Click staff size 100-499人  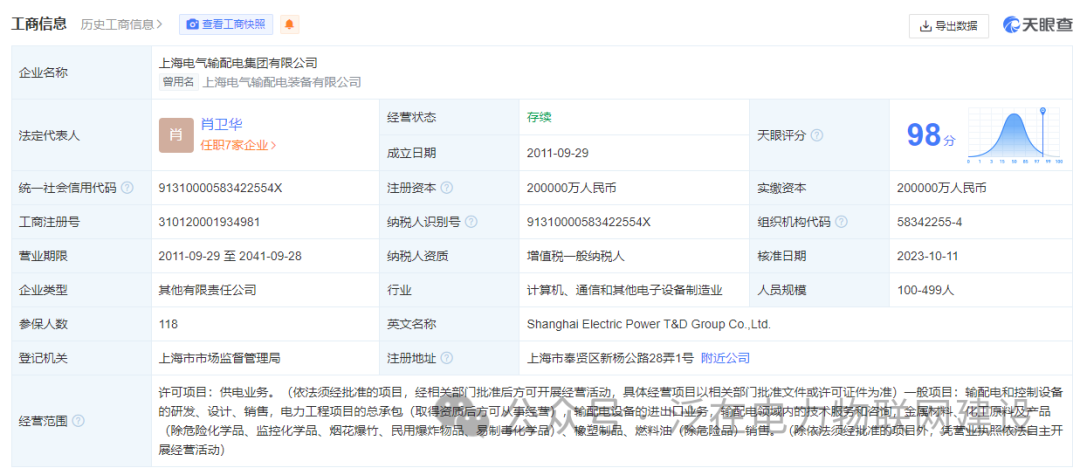[926, 290]
